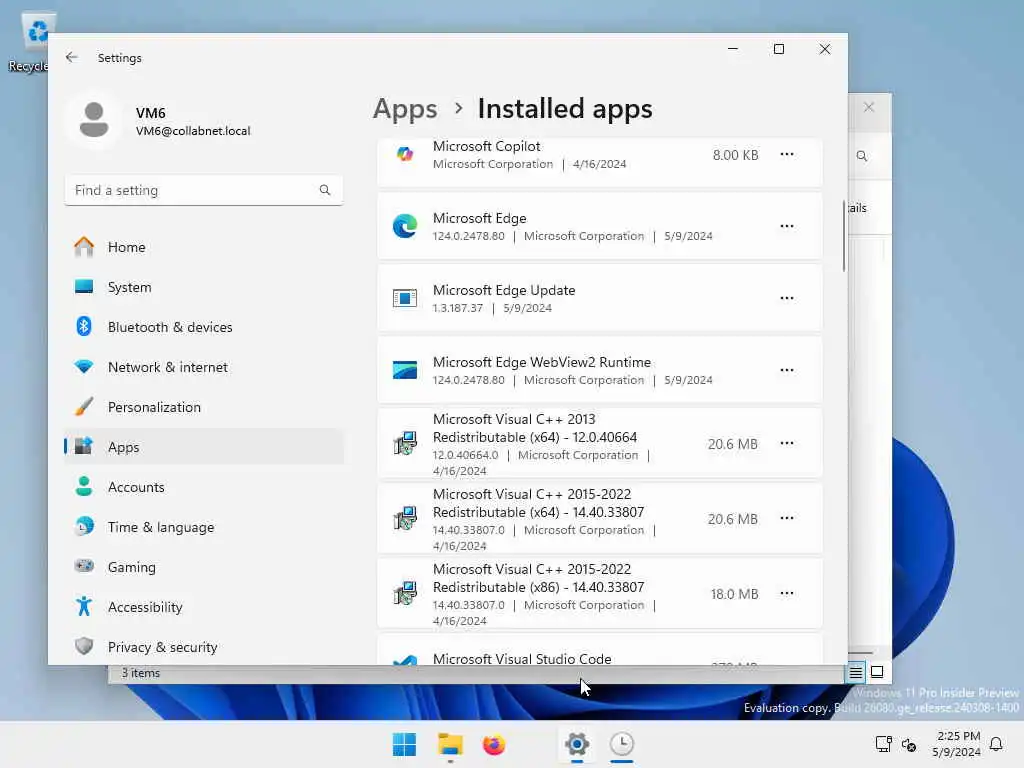Click the search icon in the background window
Screen dimensions: 1024x768
click(x=862, y=156)
